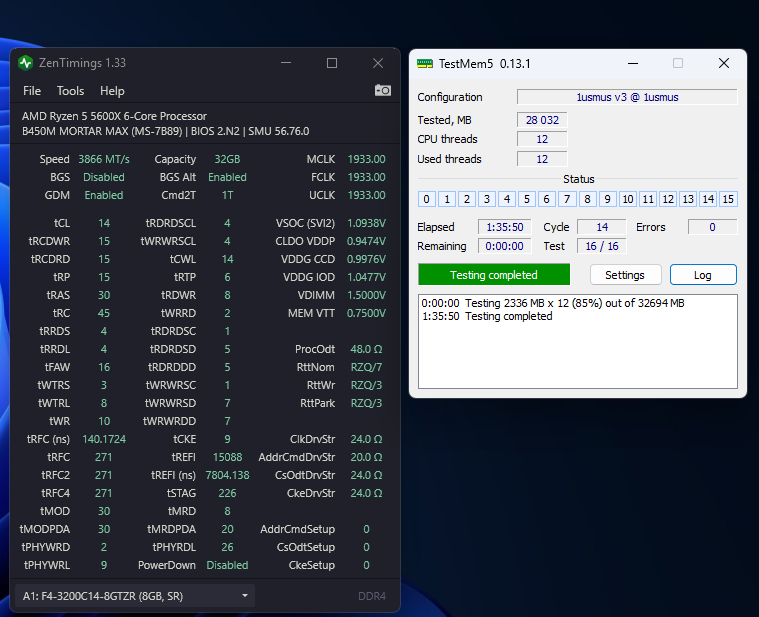Select status thread box 6
Screen dimensions: 759x617
coord(546,199)
